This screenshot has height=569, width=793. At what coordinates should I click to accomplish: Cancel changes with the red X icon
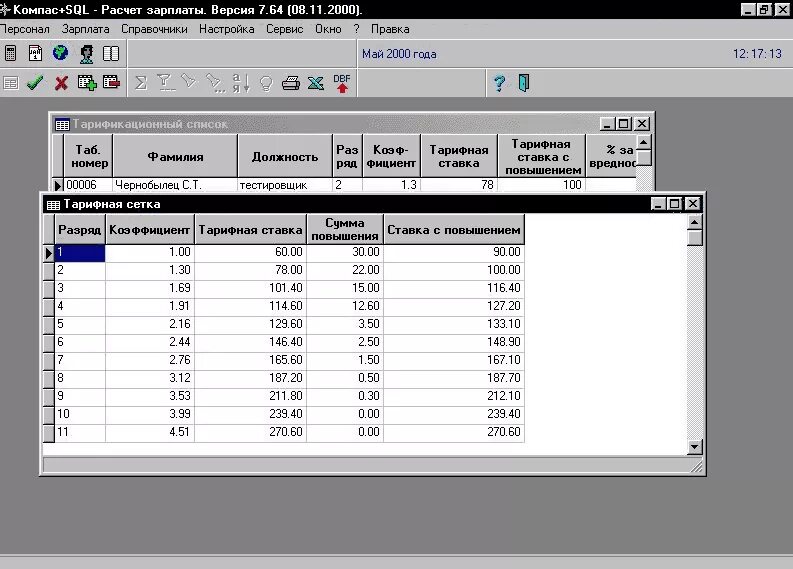[x=61, y=83]
